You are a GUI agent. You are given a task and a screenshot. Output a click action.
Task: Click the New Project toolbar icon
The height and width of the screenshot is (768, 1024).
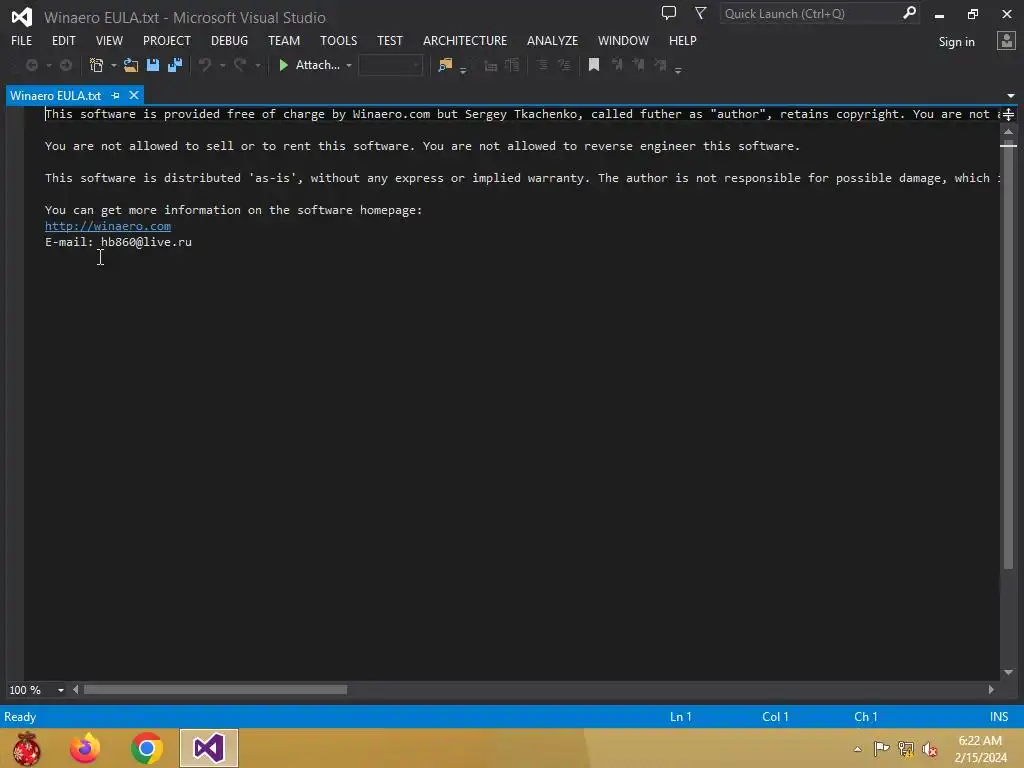[x=97, y=65]
